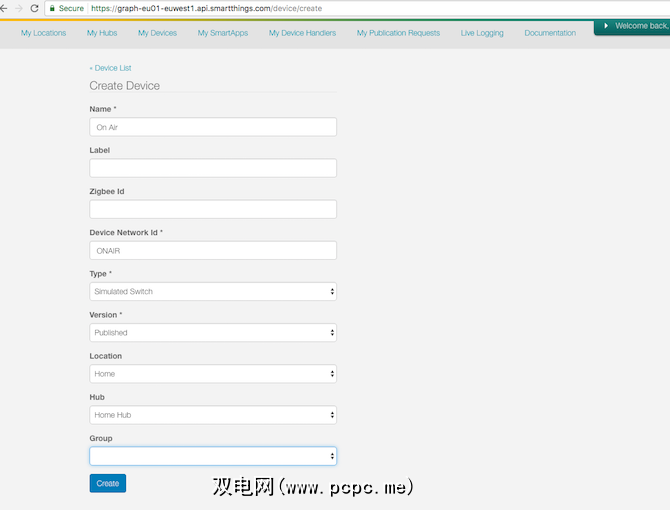Open Documentation link
Viewport: 670px width, 510px height.
(550, 33)
